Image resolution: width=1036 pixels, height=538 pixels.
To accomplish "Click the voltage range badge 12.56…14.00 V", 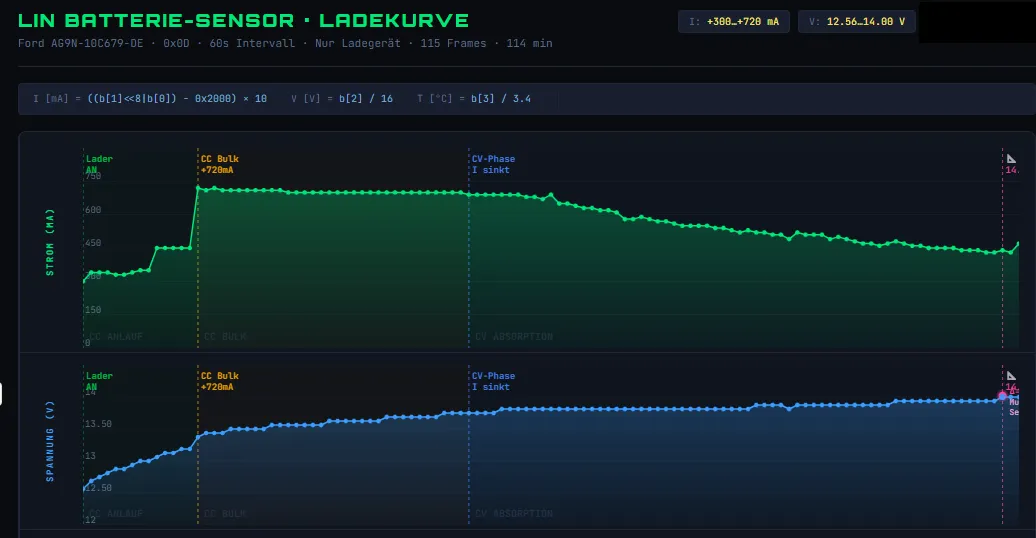I will click(x=856, y=21).
